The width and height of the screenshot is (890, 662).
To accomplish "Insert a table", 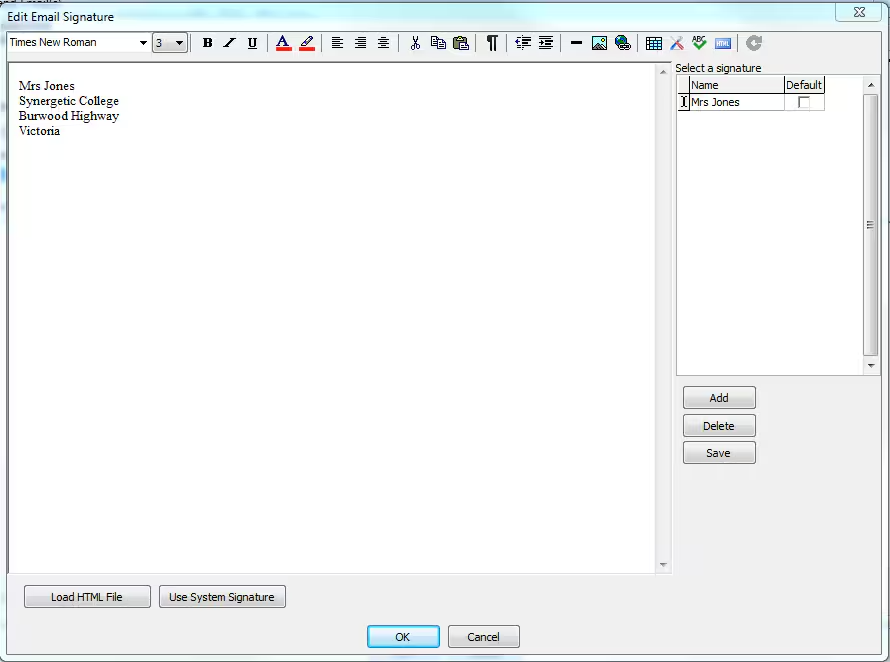I will pos(654,43).
